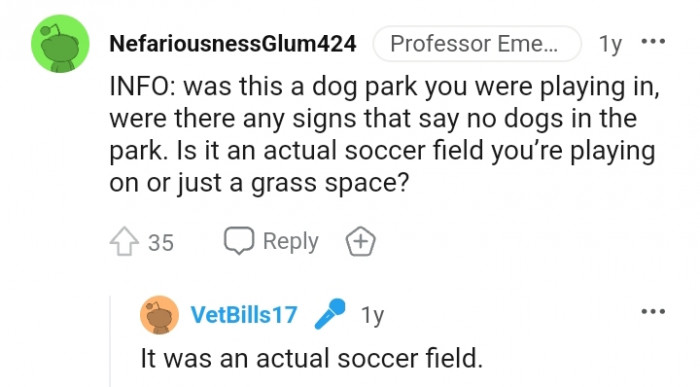Open the NefariousnessGlum424 username profile
The width and height of the screenshot is (700, 387).
233,44
